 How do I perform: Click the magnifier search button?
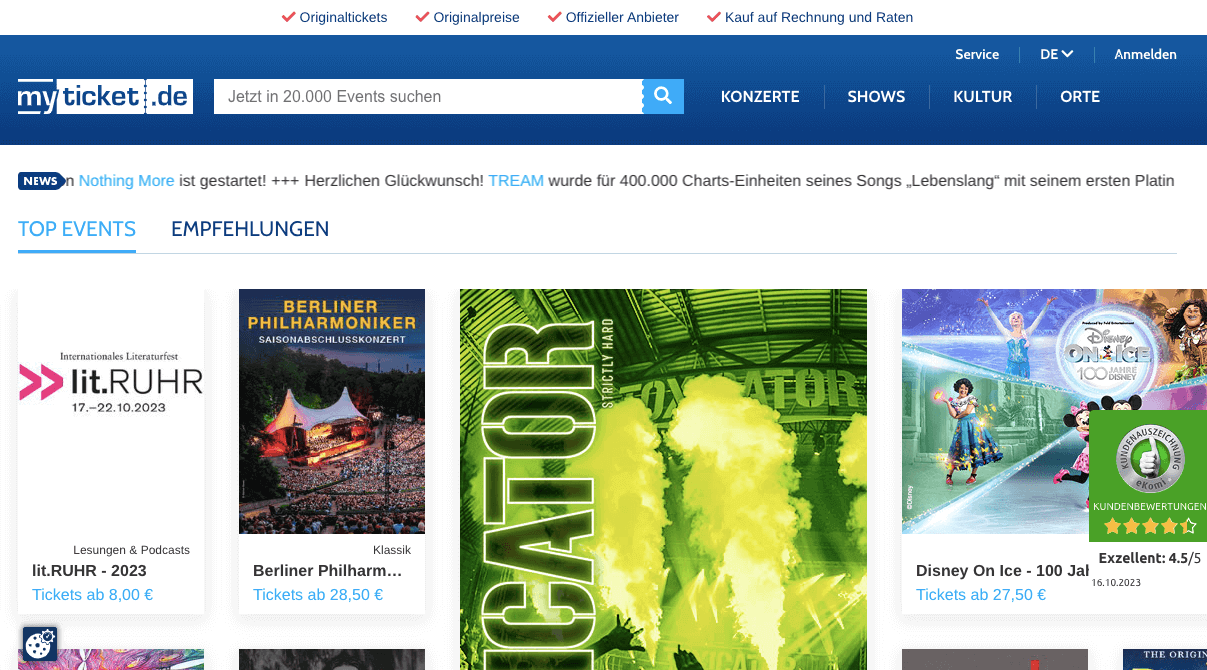663,96
